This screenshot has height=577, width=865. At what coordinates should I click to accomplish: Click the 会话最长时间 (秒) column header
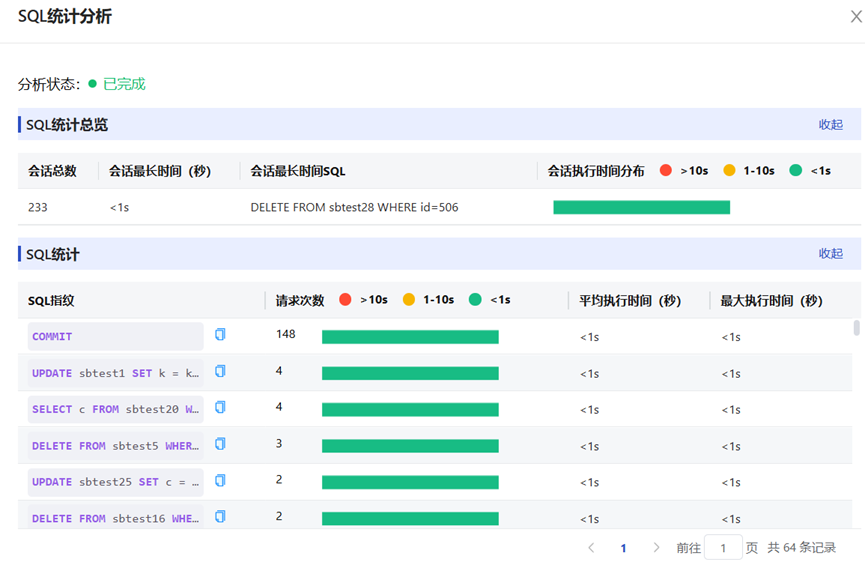159,171
